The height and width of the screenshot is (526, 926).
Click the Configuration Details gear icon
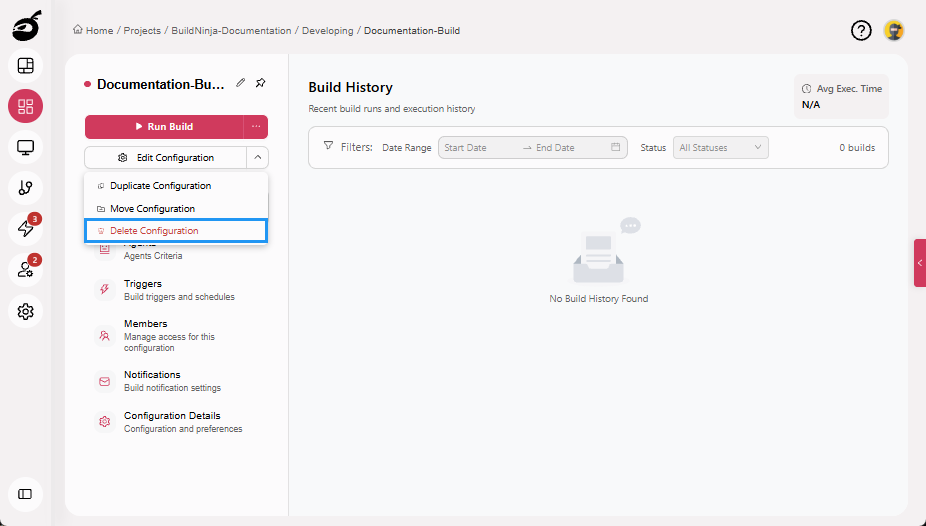pyautogui.click(x=105, y=422)
